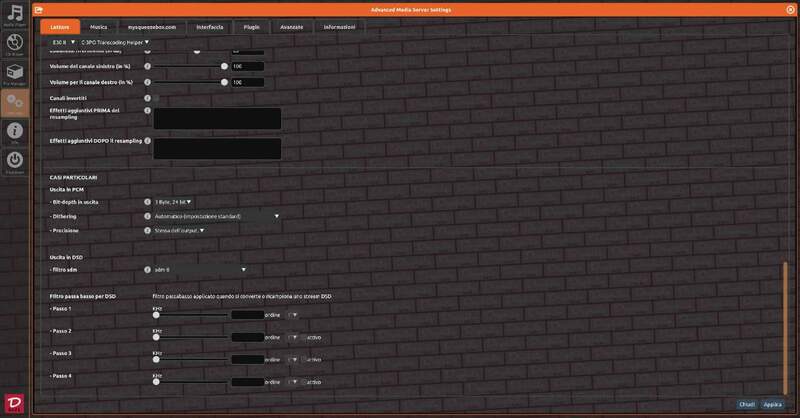Image resolution: width=800 pixels, height=418 pixels.
Task: Click the Chiudi button
Action: pyautogui.click(x=746, y=404)
